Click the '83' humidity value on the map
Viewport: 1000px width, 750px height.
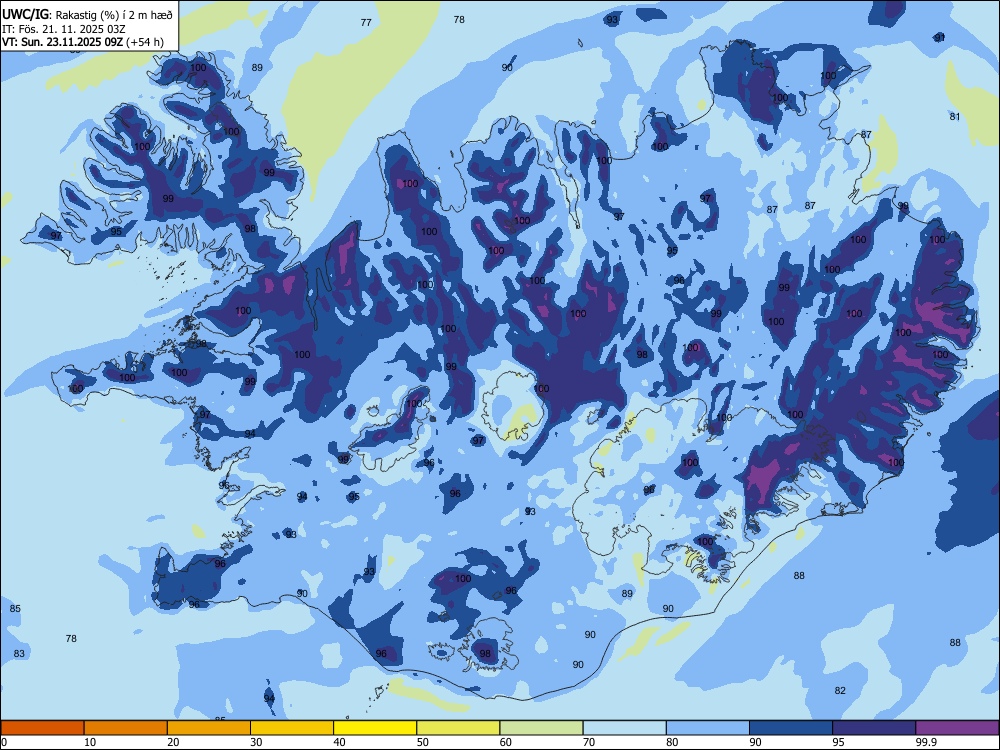(x=19, y=653)
